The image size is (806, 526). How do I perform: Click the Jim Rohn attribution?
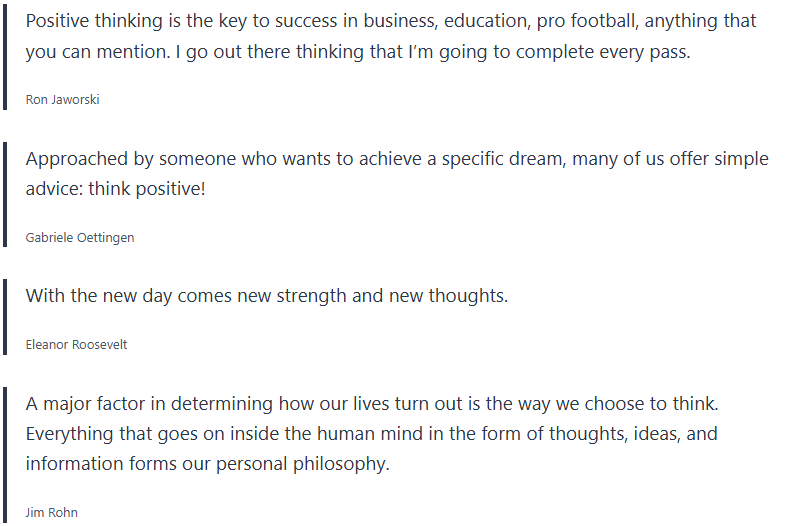(51, 512)
